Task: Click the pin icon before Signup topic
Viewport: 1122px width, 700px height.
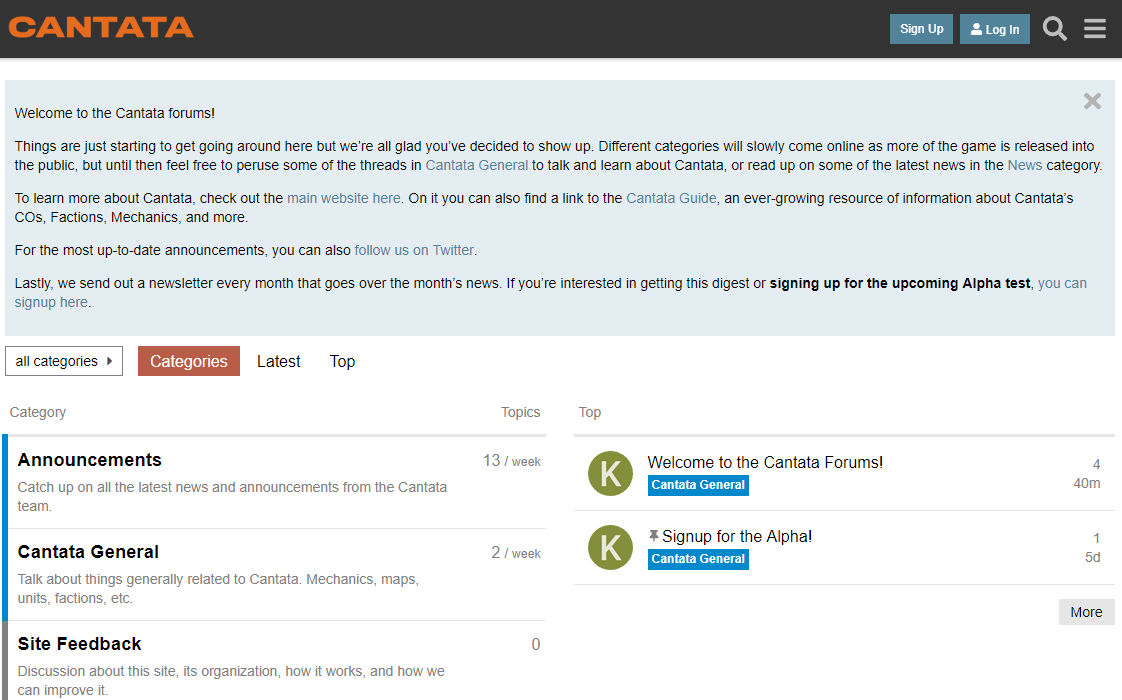Action: [653, 536]
